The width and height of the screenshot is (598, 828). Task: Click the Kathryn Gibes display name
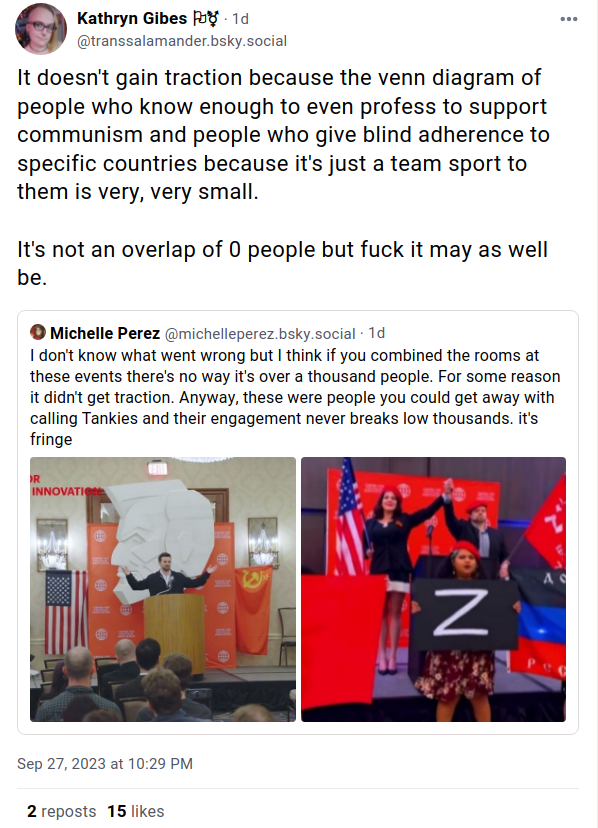click(x=132, y=18)
